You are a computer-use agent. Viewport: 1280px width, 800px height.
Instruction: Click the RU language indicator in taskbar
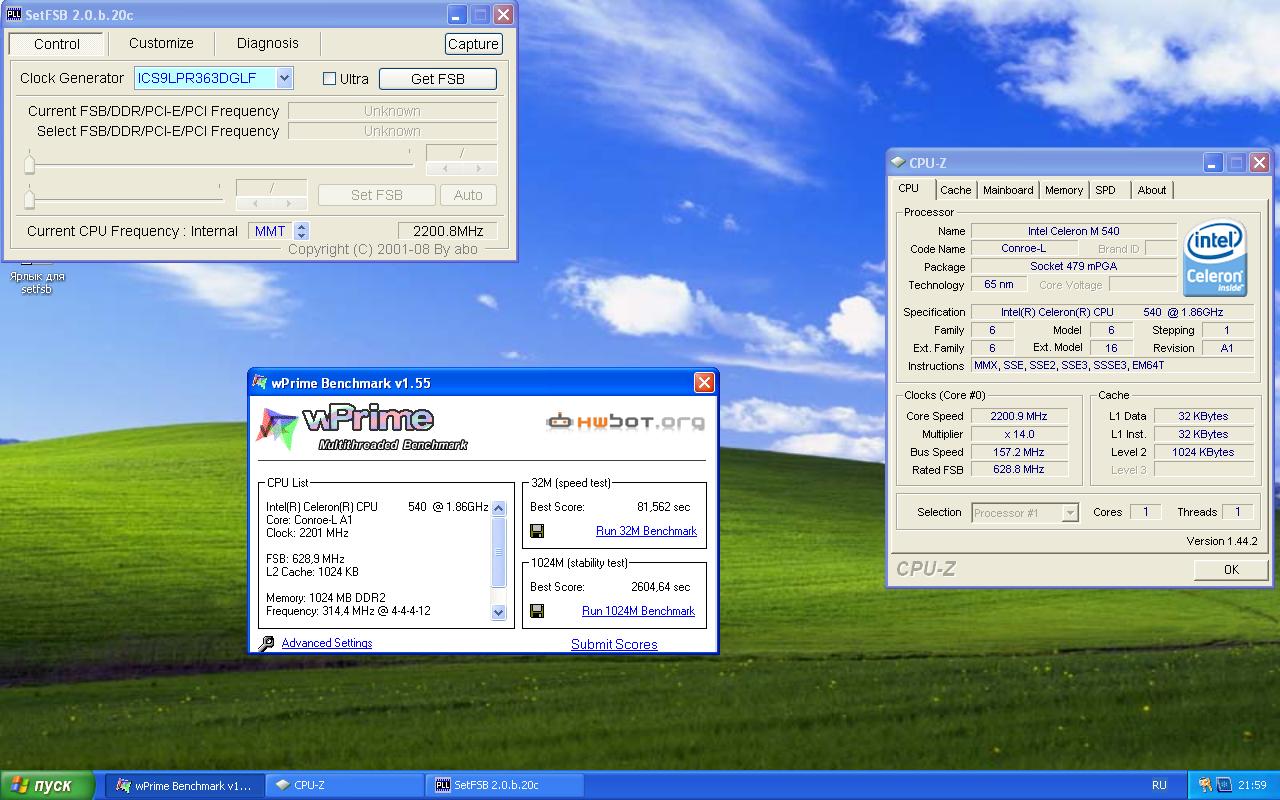1159,785
